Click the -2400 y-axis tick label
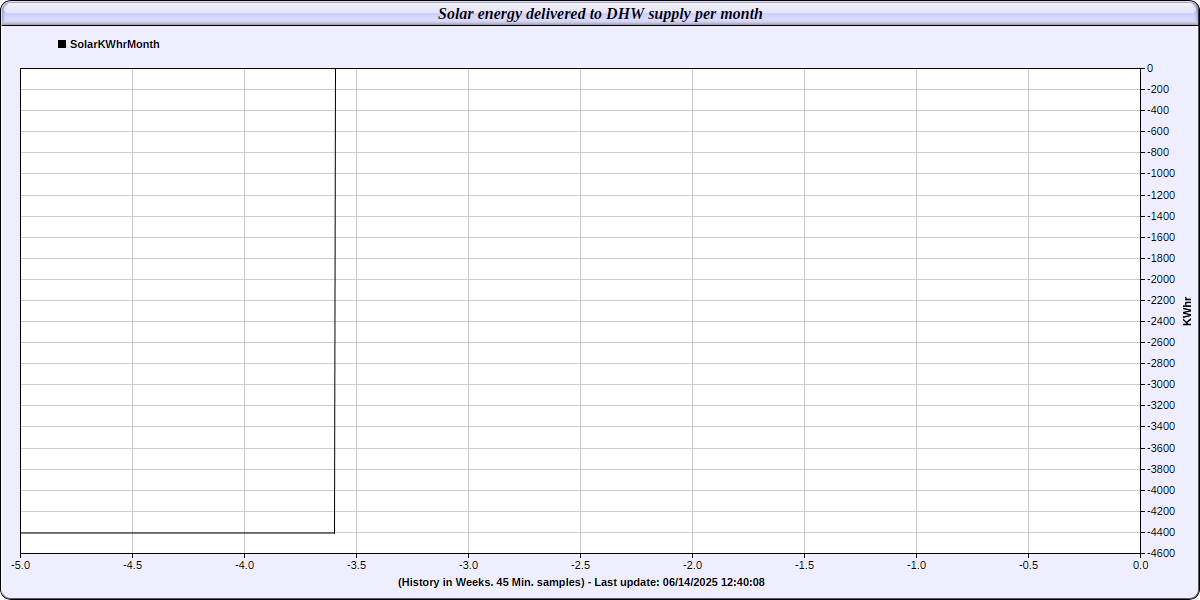 pyautogui.click(x=1161, y=321)
